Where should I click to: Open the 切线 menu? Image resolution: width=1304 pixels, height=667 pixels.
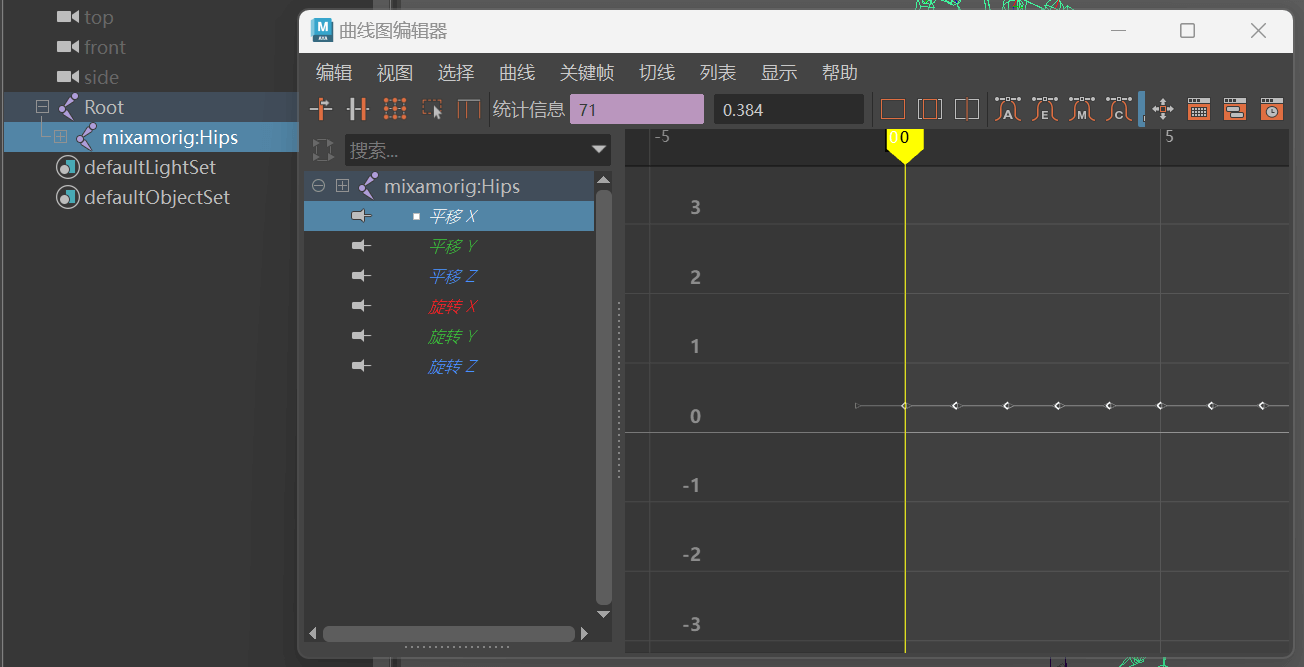pyautogui.click(x=657, y=73)
